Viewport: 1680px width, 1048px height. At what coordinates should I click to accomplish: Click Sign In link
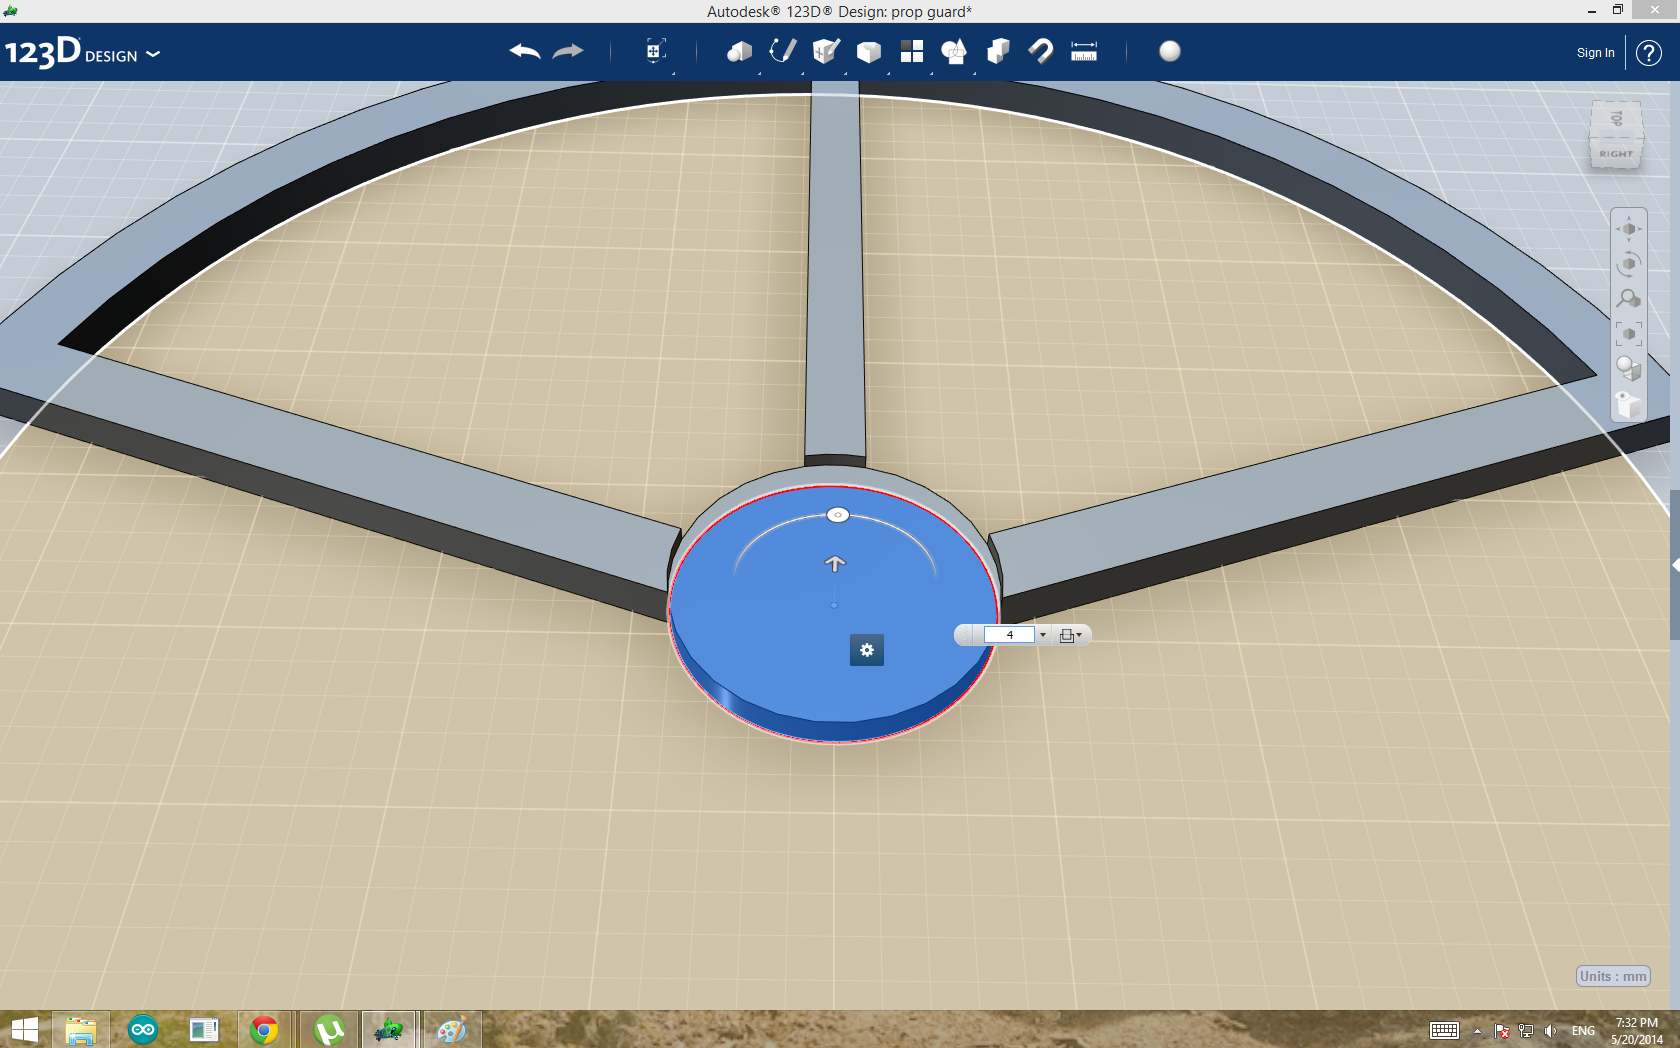(1595, 53)
